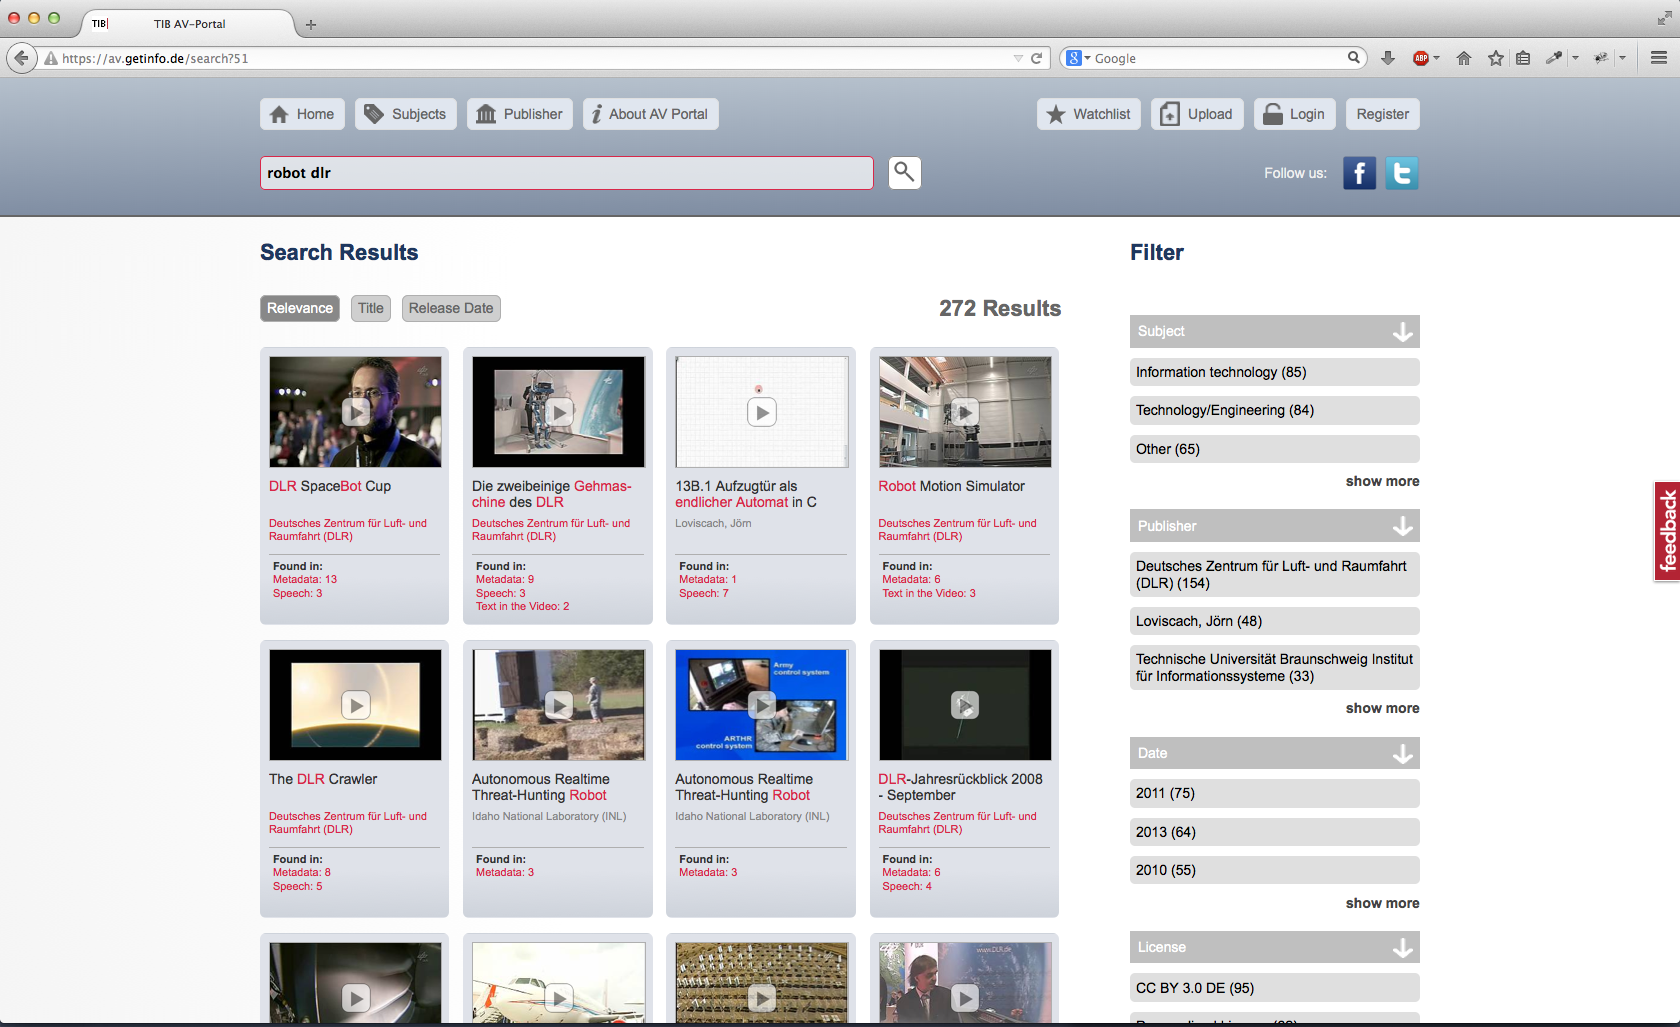Filter by year 2011 (75)
Viewport: 1680px width, 1027px height.
1274,793
